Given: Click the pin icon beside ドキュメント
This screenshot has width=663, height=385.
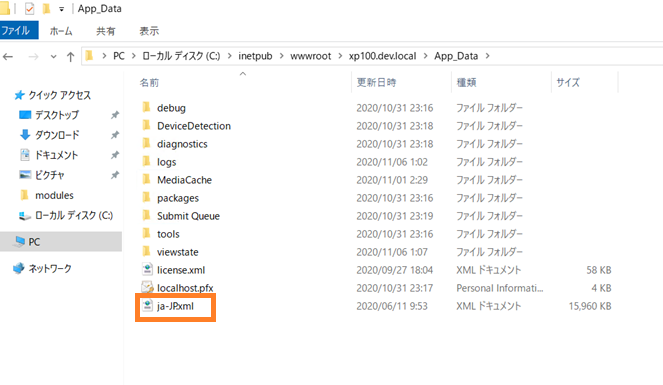Looking at the screenshot, I should click(115, 155).
